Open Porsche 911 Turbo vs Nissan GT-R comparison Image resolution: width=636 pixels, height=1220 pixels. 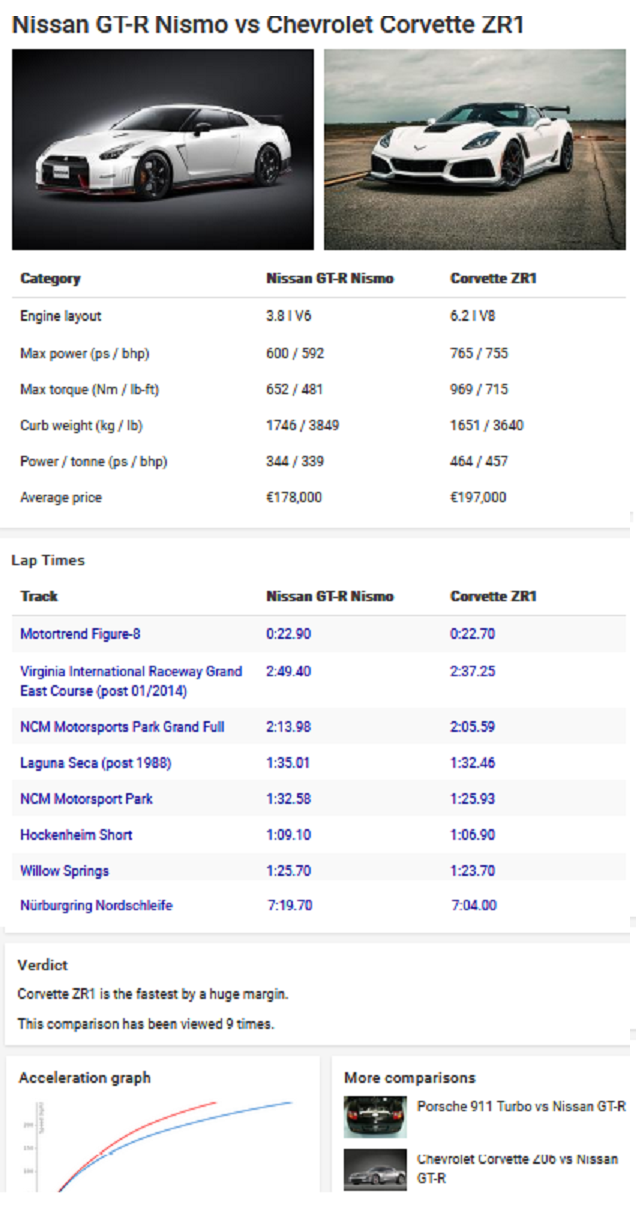pos(521,1106)
